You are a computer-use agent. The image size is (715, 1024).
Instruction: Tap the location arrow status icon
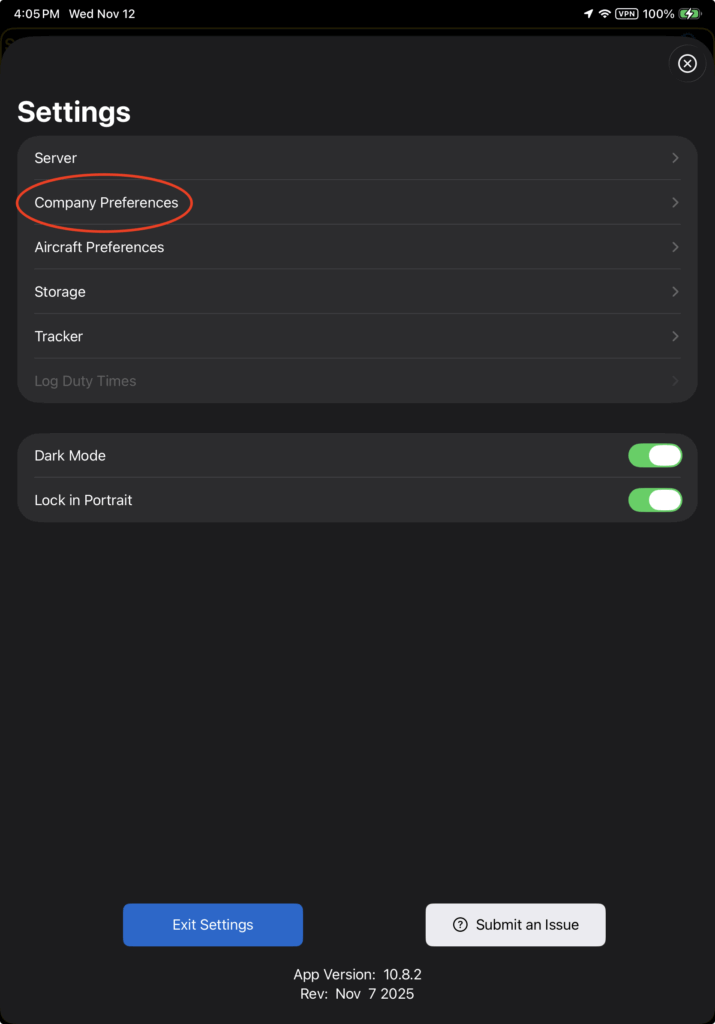click(x=588, y=14)
